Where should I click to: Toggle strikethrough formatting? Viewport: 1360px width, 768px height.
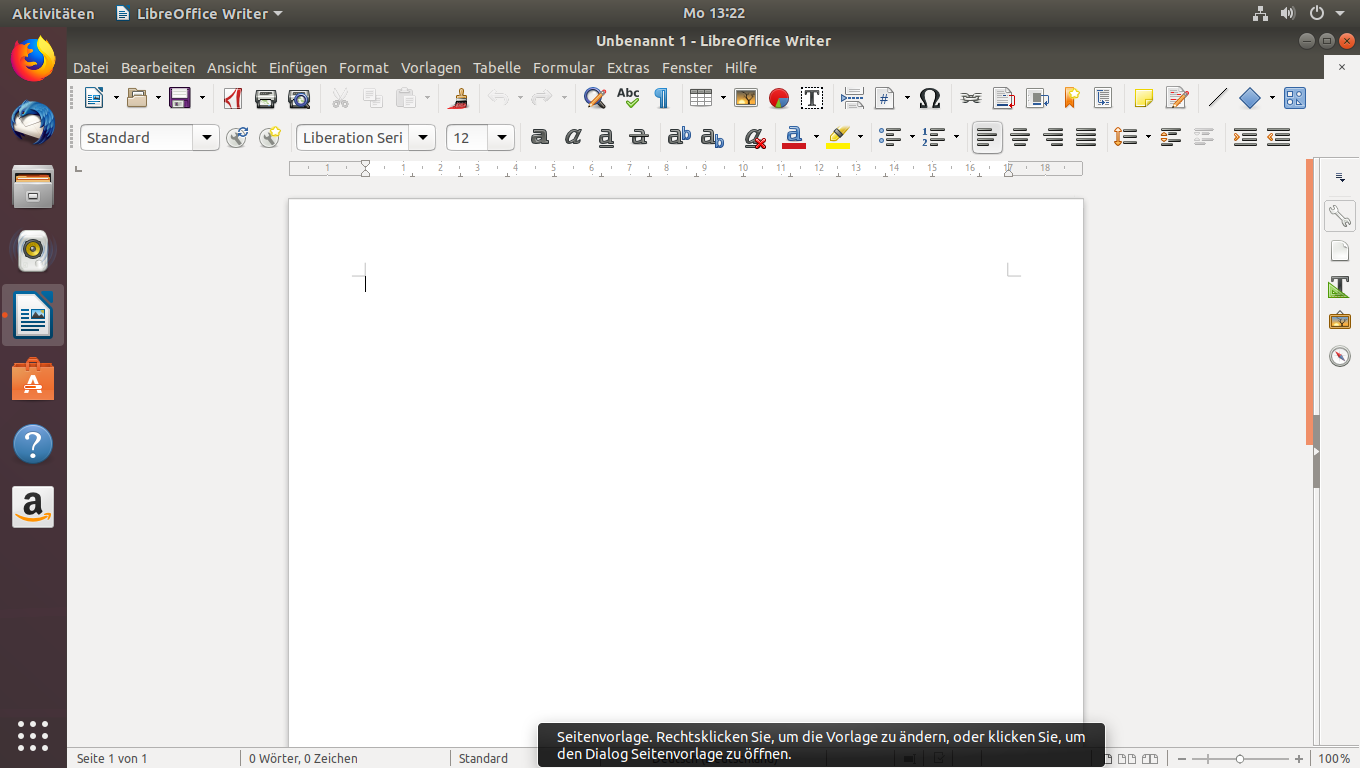tap(639, 137)
